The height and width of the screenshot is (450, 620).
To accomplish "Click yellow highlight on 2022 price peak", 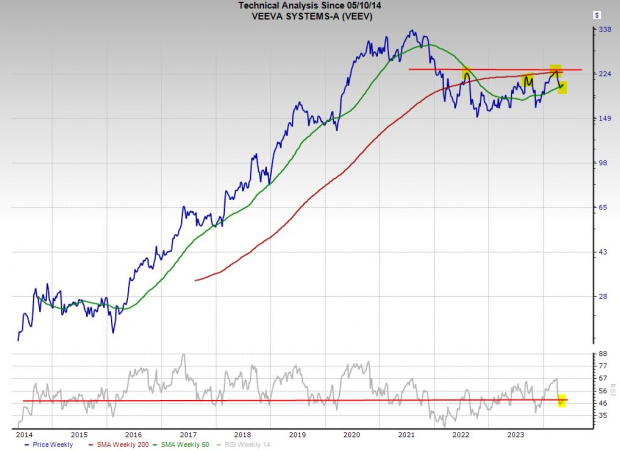I will 466,73.
